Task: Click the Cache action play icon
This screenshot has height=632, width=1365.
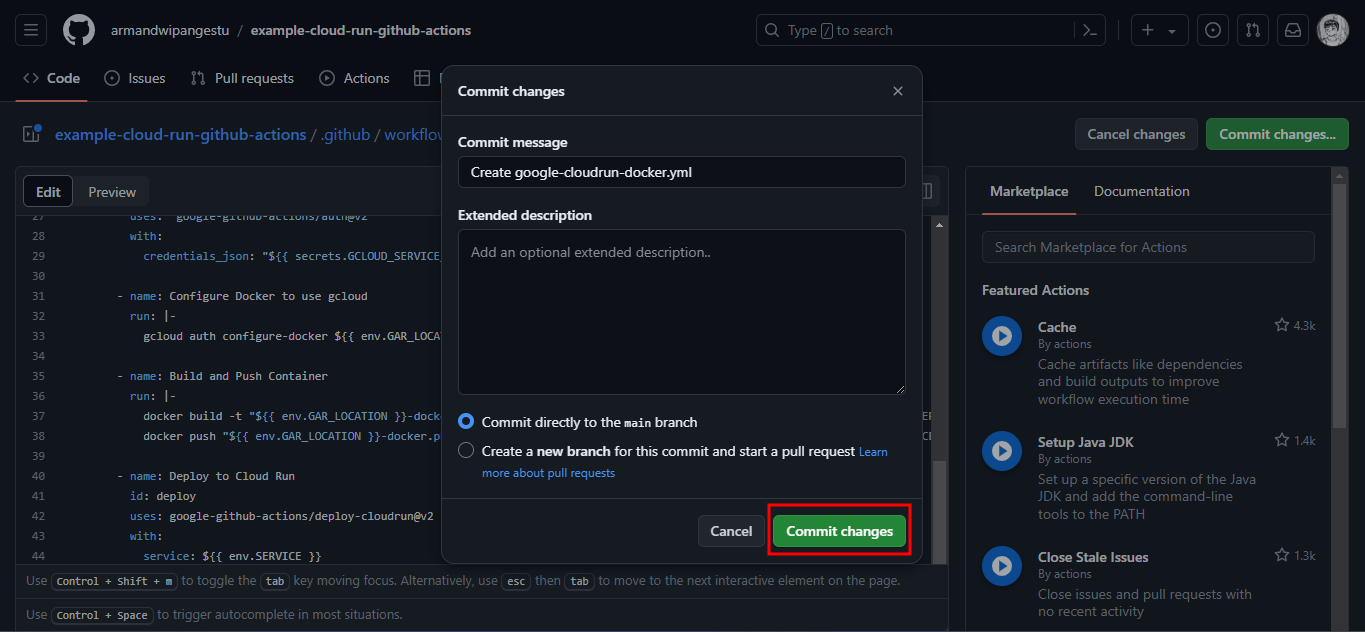Action: click(1001, 336)
